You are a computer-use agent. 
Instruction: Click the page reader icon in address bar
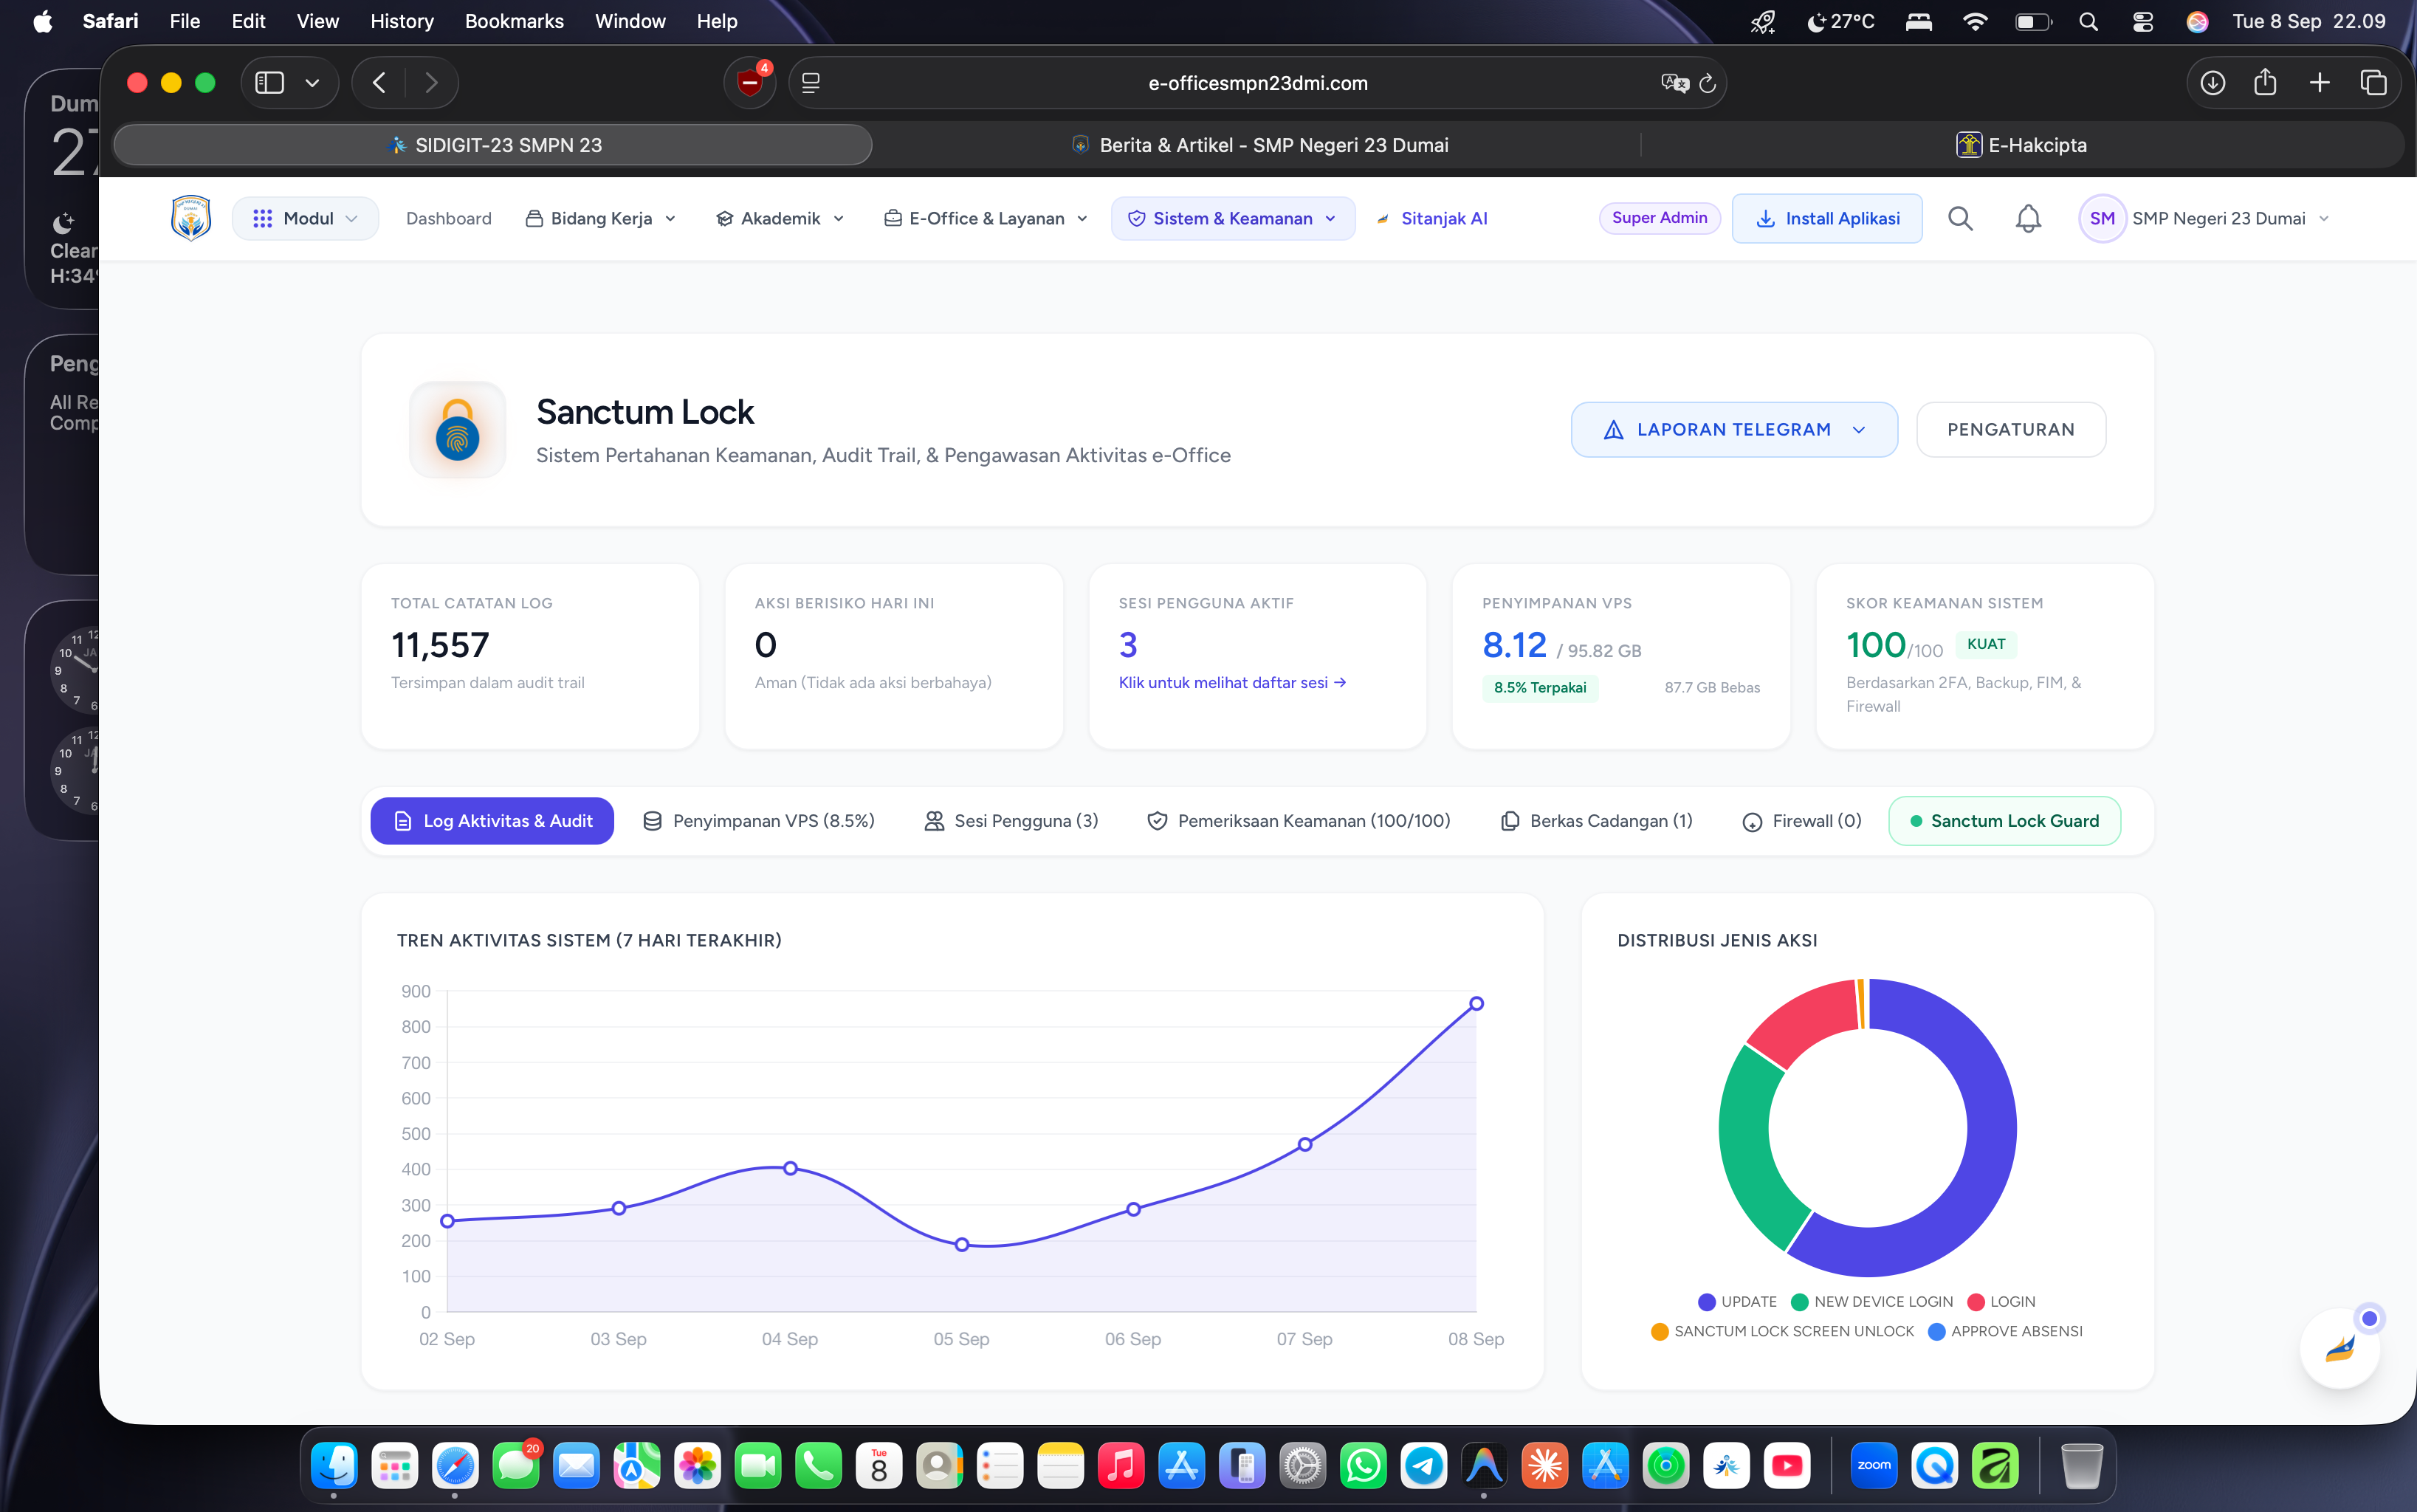(811, 83)
